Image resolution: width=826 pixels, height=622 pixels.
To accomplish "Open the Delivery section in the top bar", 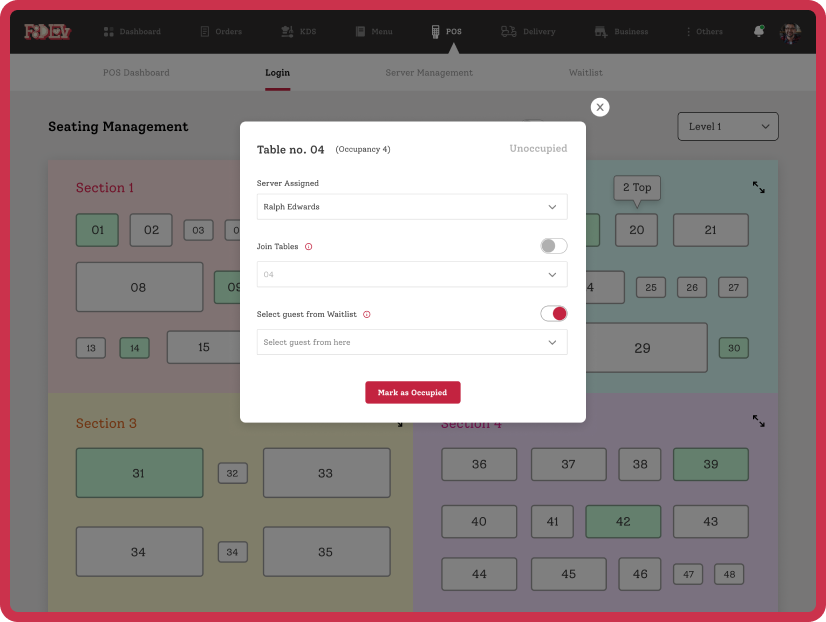I will pyautogui.click(x=528, y=32).
